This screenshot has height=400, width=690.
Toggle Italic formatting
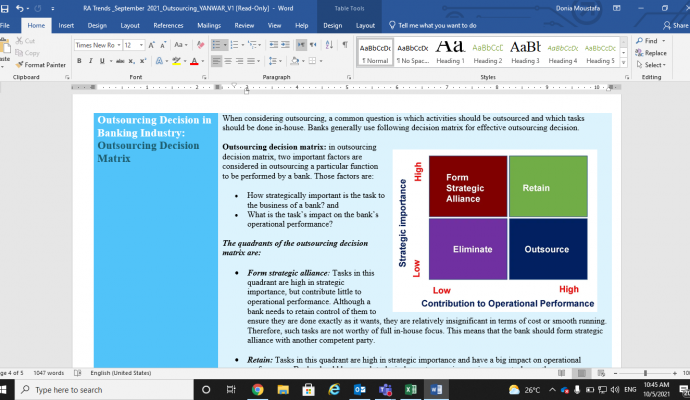coord(91,61)
